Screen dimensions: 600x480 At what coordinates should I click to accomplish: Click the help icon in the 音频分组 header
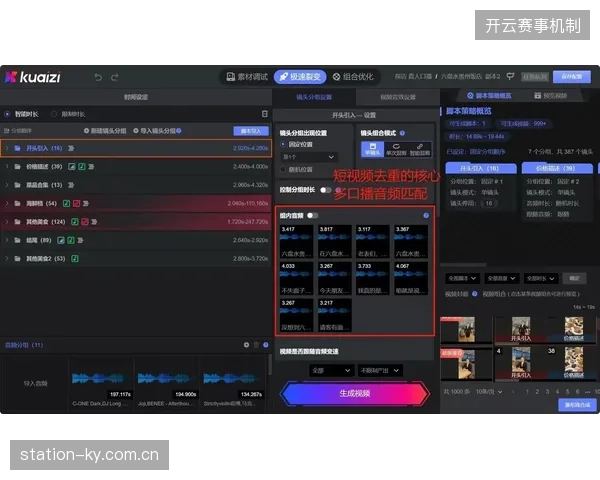tap(266, 345)
